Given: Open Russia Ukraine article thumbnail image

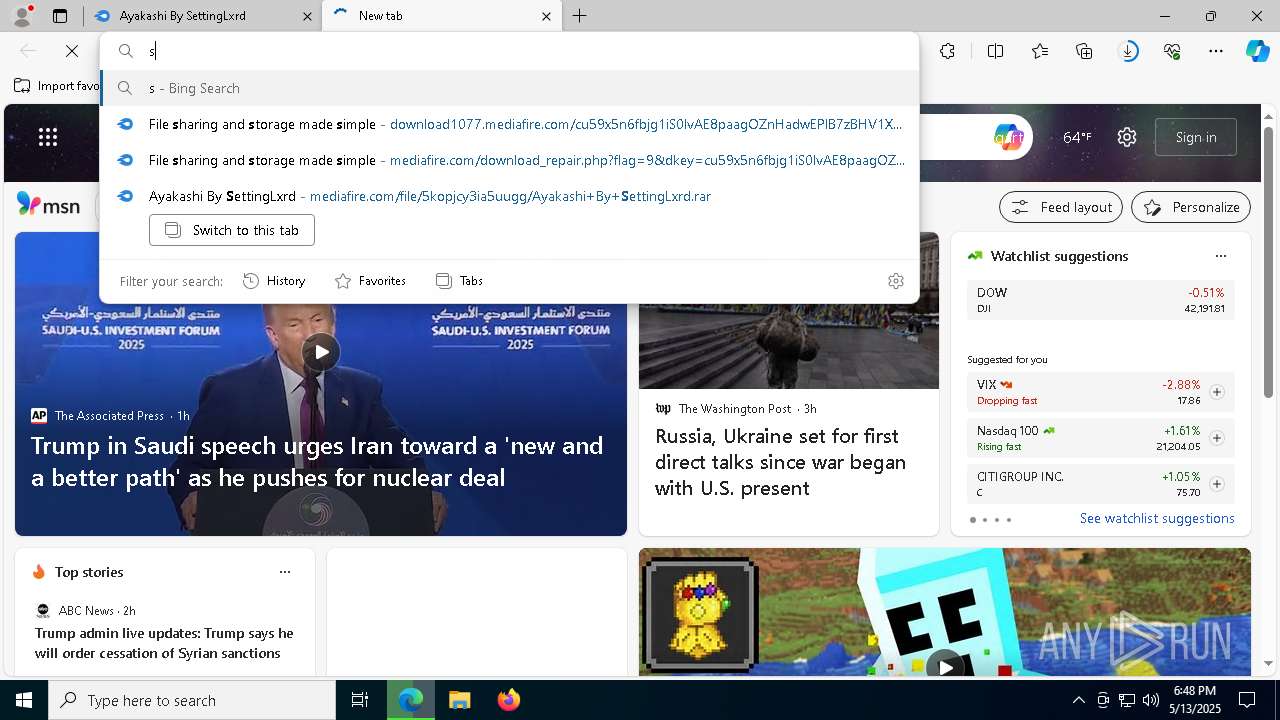Looking at the screenshot, I should coord(789,346).
